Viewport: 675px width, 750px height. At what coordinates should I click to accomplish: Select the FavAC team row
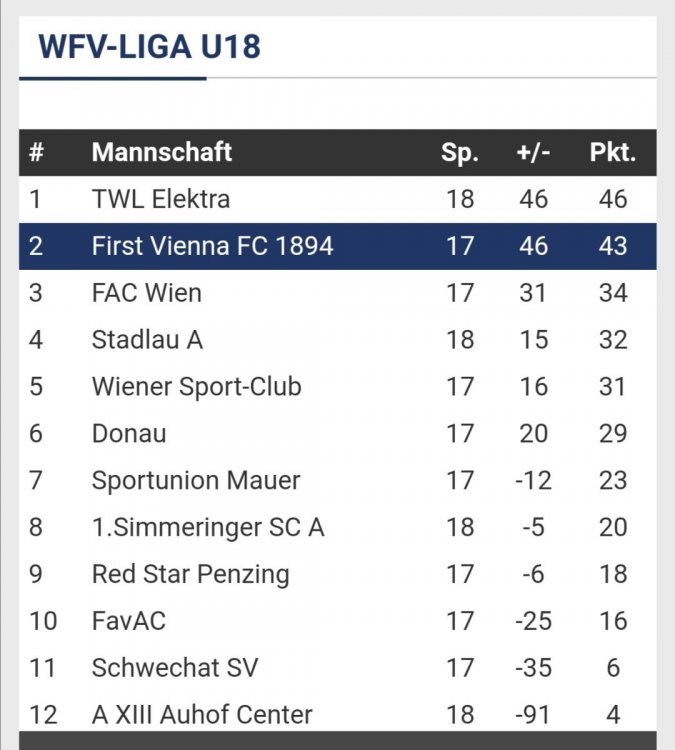(338, 621)
